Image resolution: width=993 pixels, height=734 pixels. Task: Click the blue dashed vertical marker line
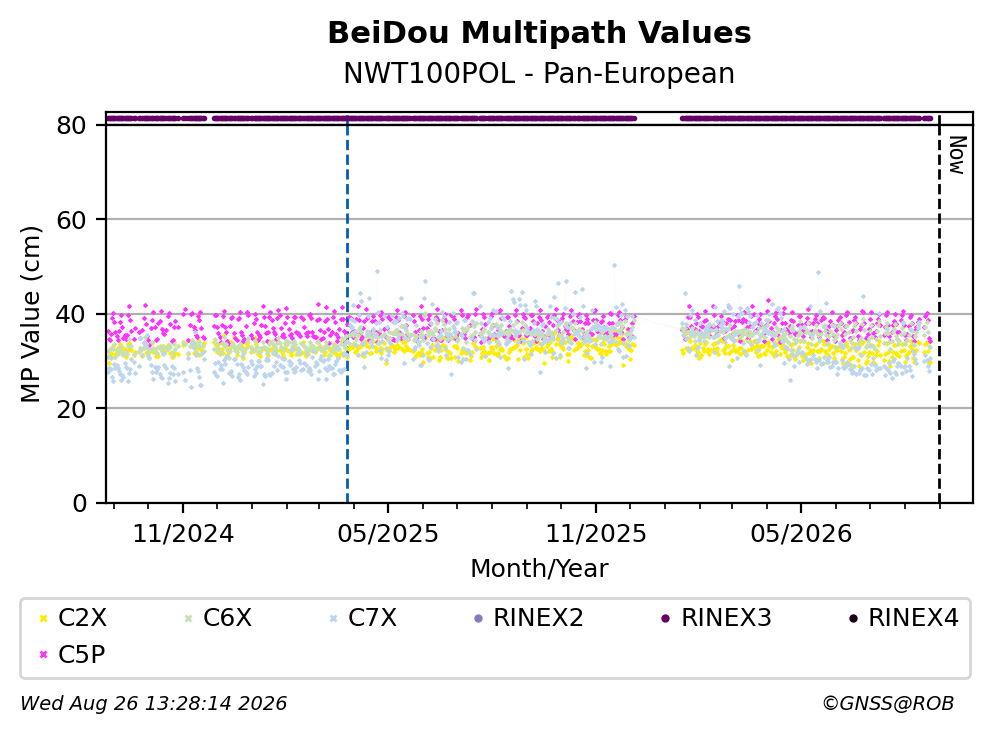pos(348,310)
